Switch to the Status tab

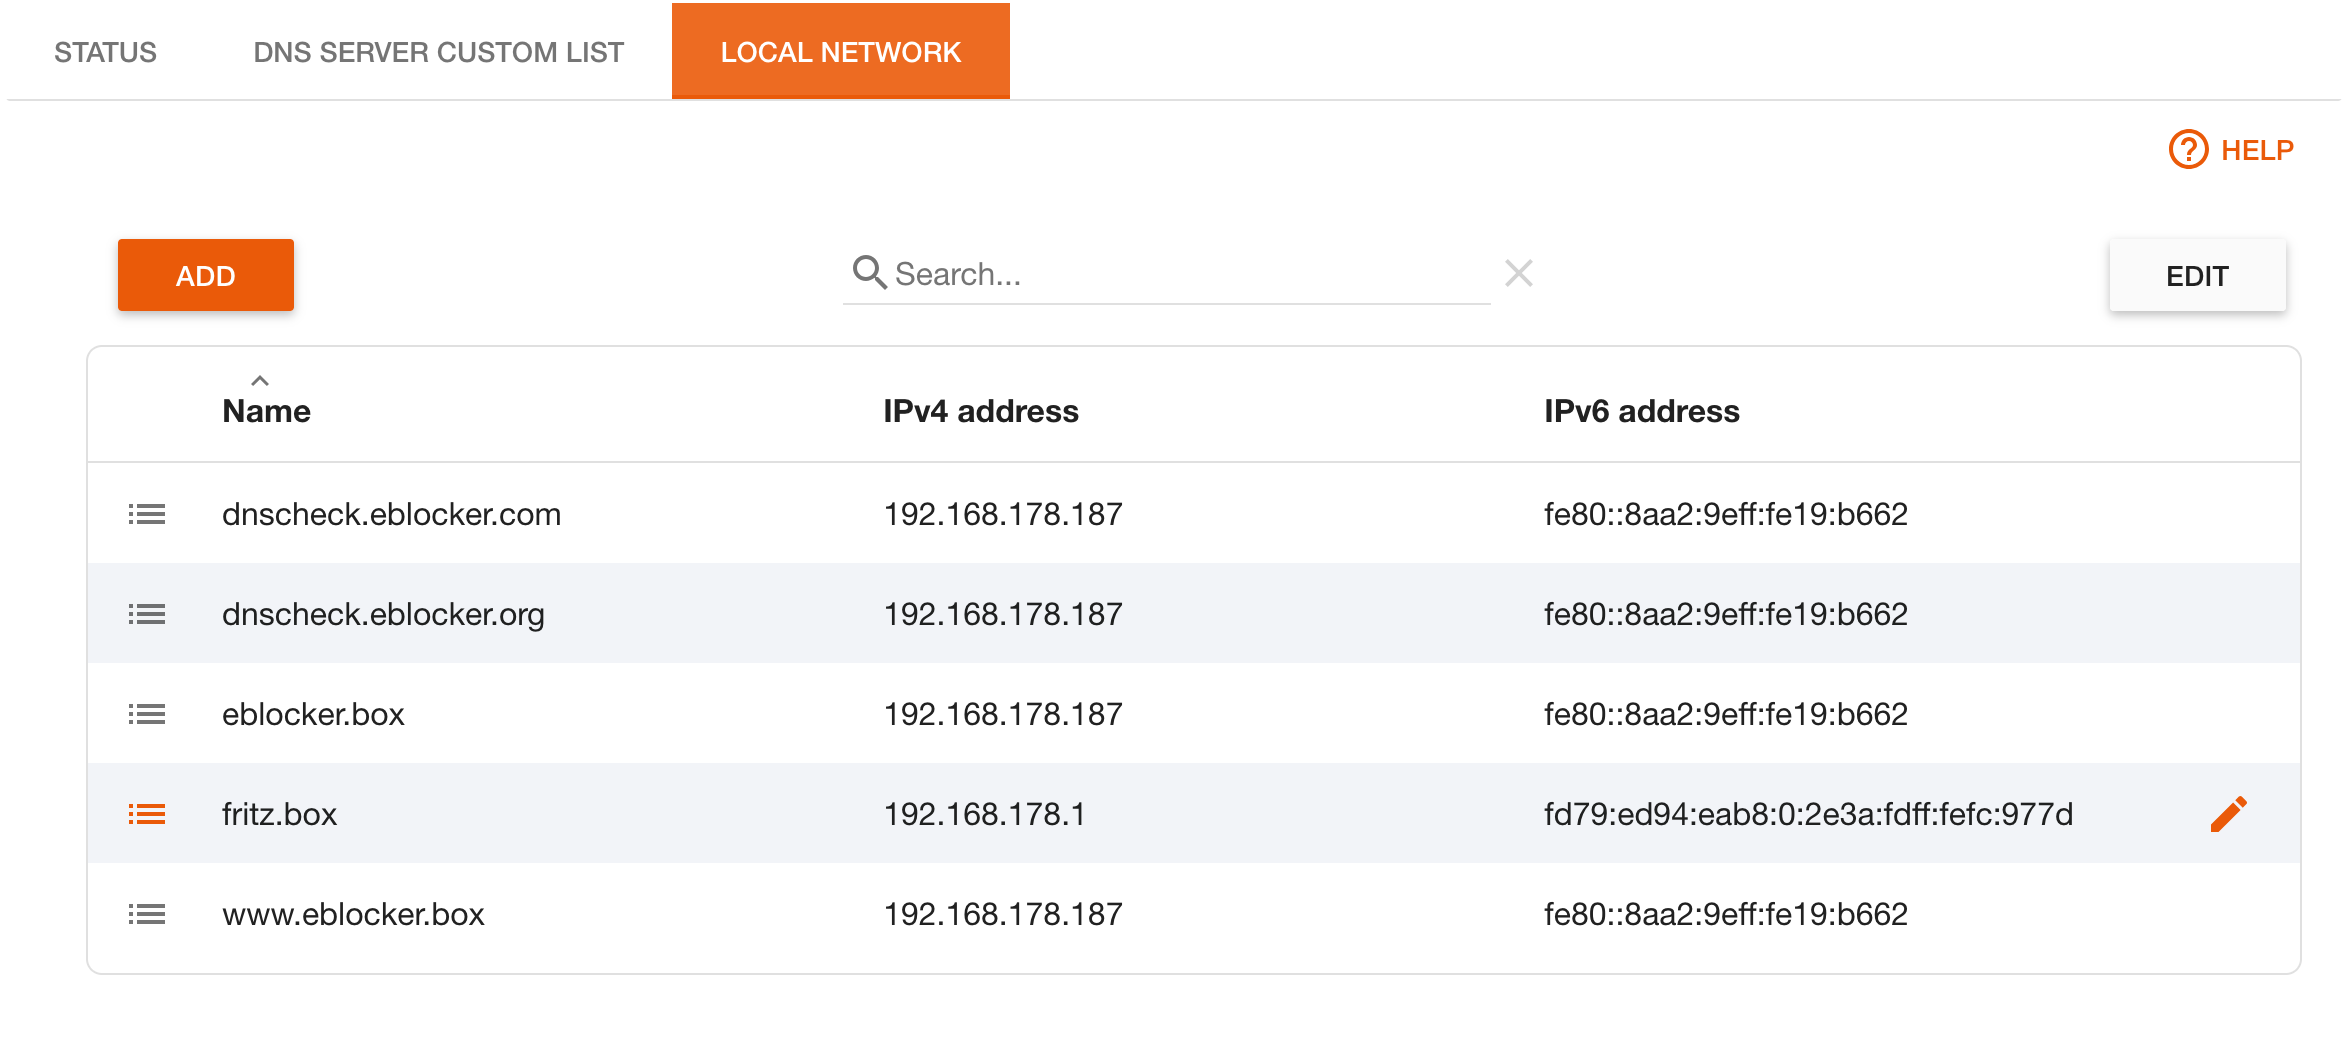click(105, 52)
